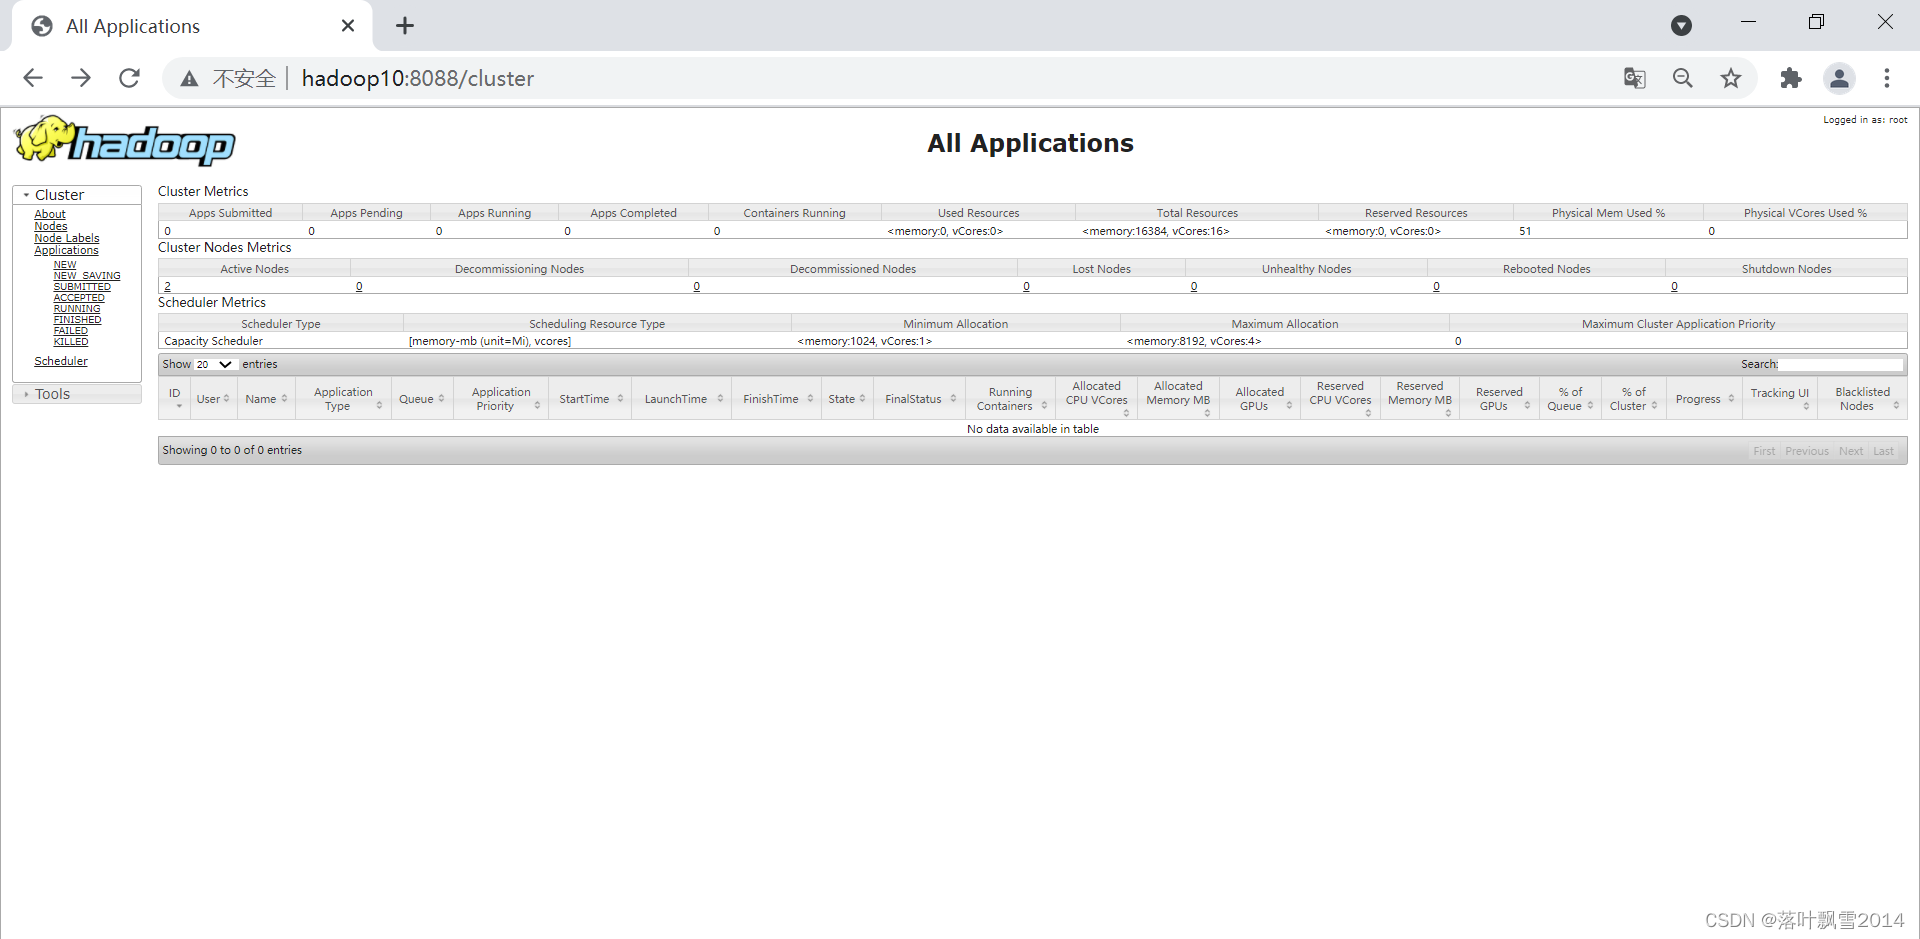Sort table by LaunchTime column
This screenshot has width=1920, height=939.
(x=682, y=398)
